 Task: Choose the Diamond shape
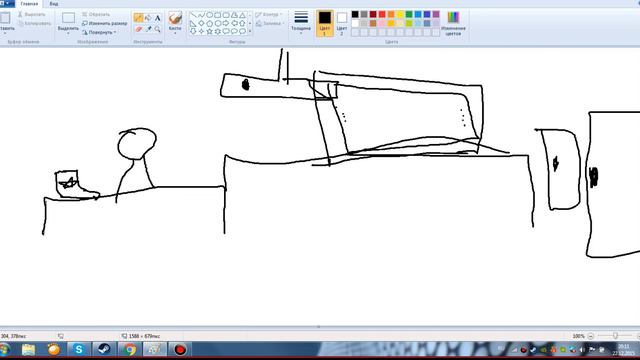(201, 23)
